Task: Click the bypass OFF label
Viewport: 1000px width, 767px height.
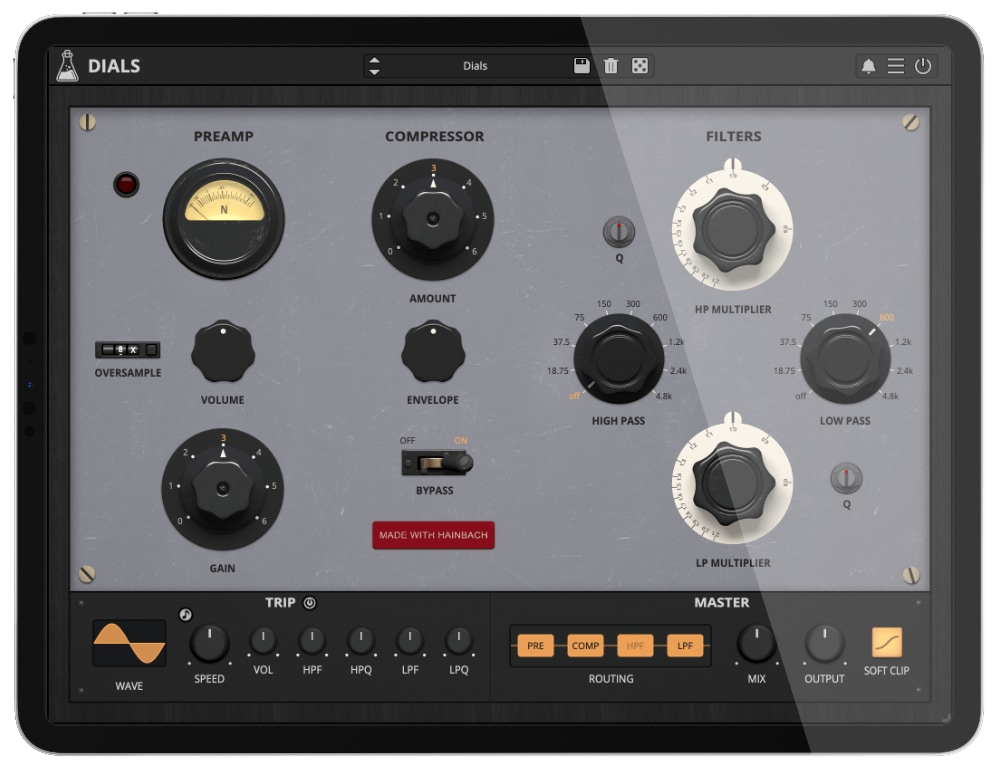Action: pos(407,441)
